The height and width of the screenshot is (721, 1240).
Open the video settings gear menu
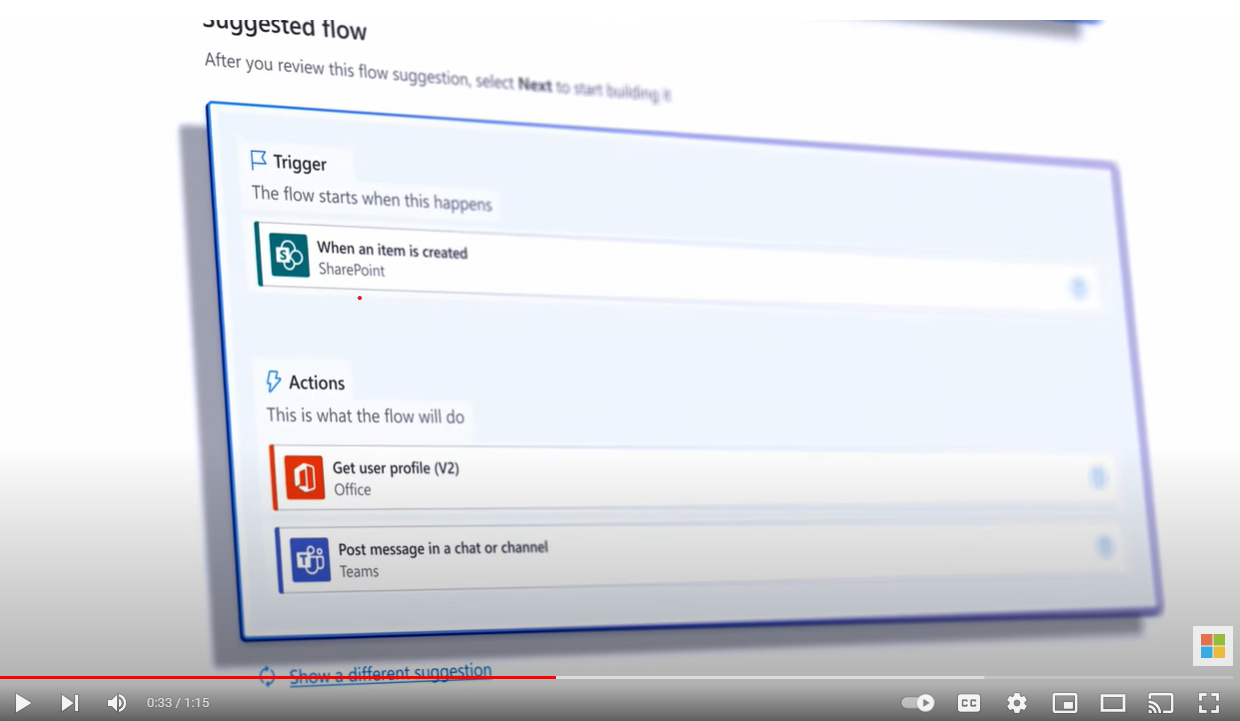point(1016,703)
